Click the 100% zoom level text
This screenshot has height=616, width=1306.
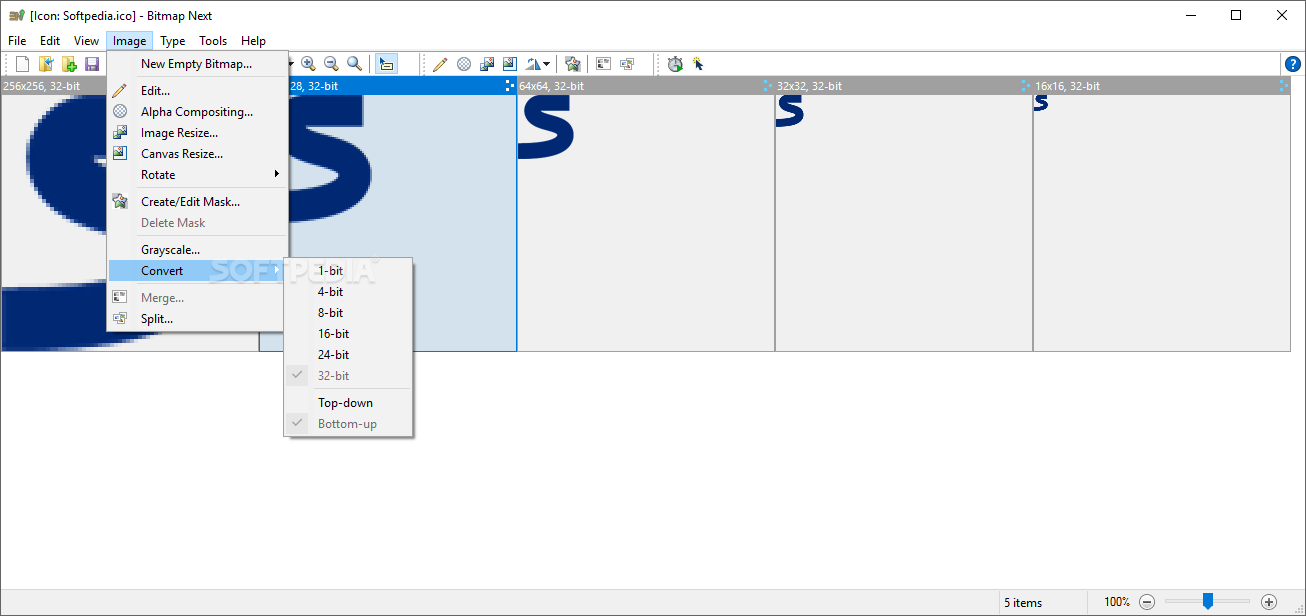coord(1117,602)
